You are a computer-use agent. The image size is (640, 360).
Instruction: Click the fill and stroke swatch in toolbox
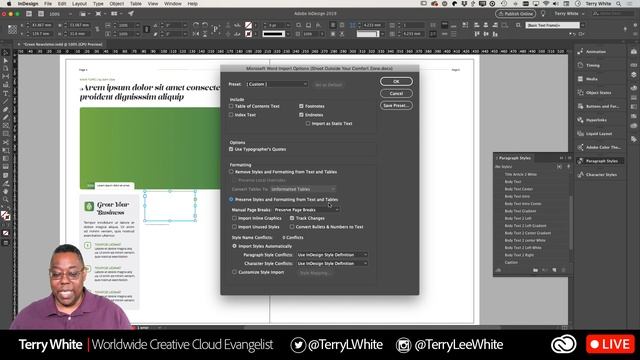tap(5, 215)
